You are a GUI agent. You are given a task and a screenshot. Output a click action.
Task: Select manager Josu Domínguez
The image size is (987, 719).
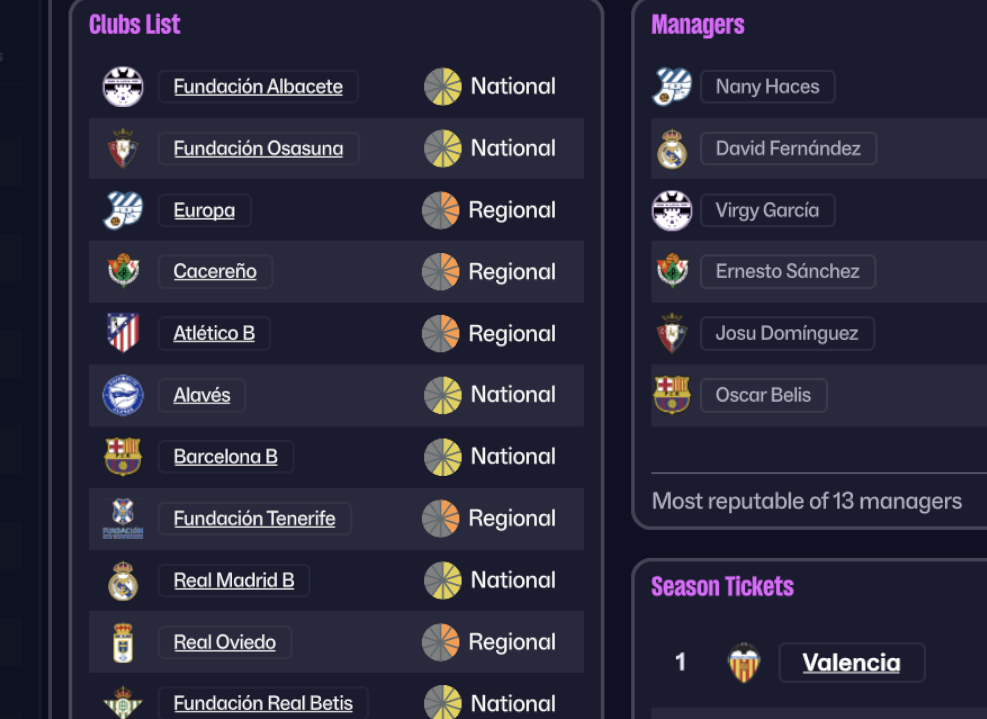[787, 333]
